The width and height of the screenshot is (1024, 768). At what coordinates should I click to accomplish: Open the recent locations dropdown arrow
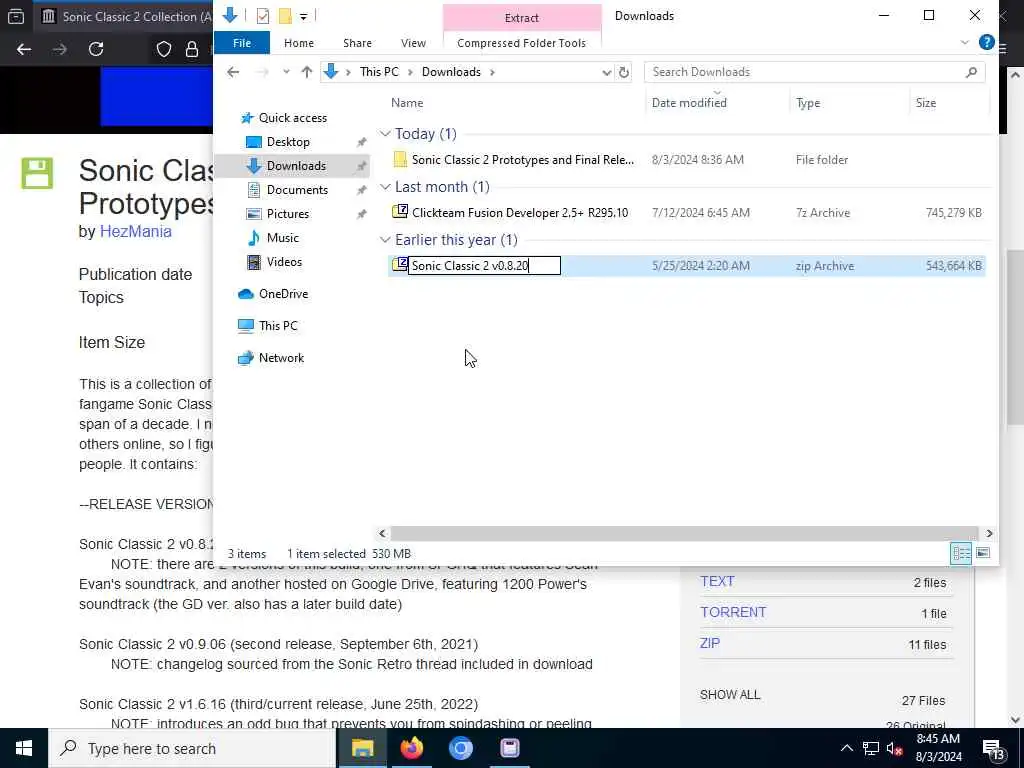click(x=286, y=72)
